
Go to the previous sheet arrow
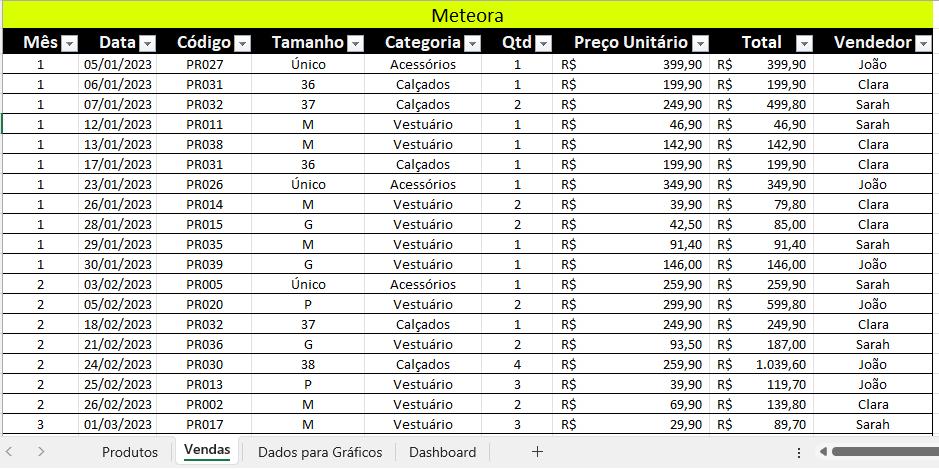click(x=9, y=452)
